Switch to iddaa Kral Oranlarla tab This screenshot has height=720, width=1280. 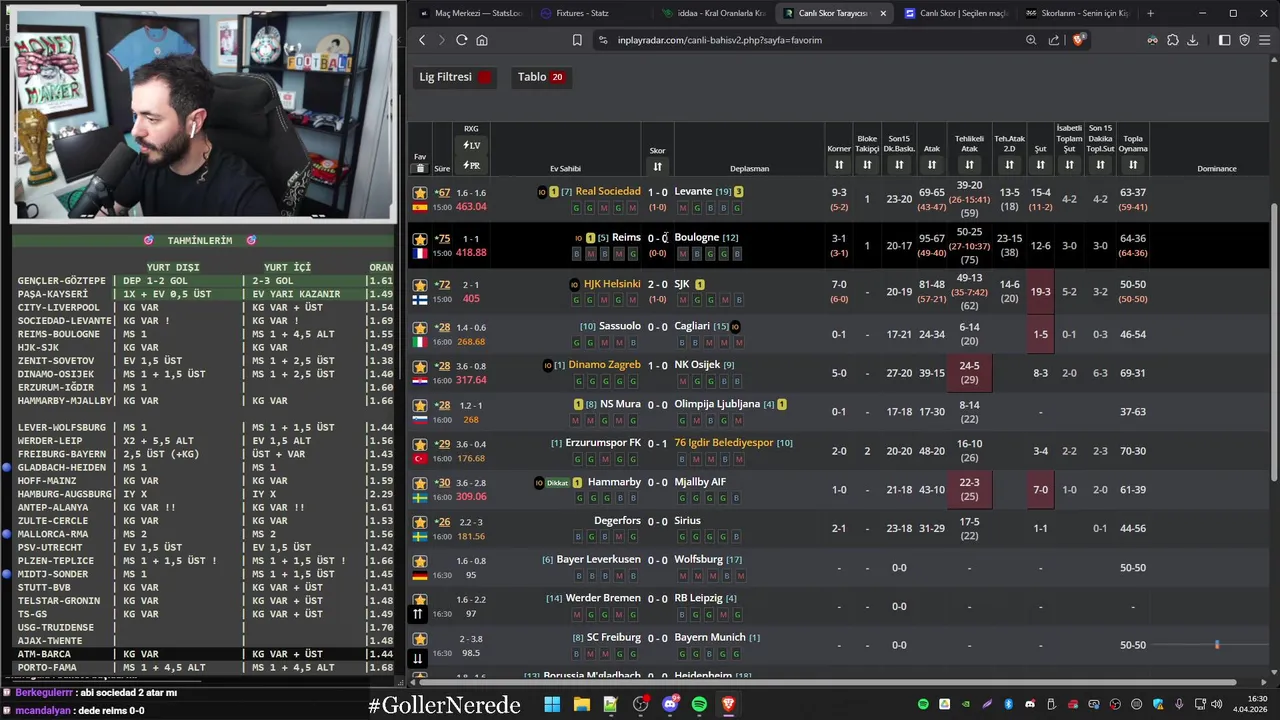click(714, 13)
